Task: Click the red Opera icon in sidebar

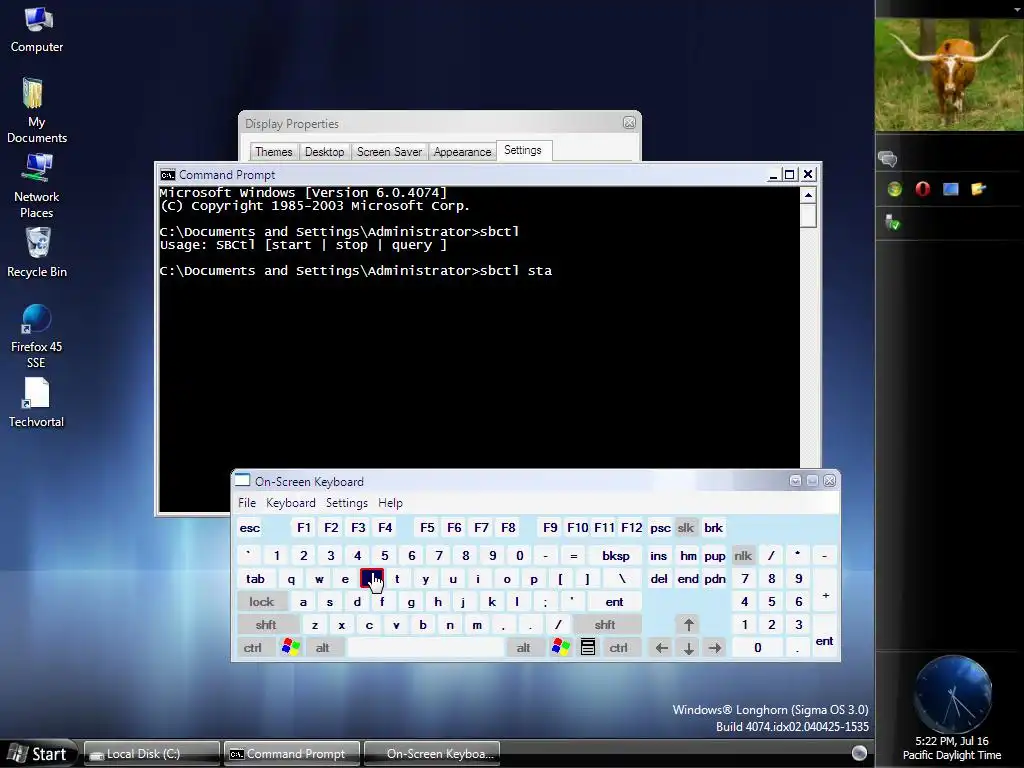Action: click(922, 189)
